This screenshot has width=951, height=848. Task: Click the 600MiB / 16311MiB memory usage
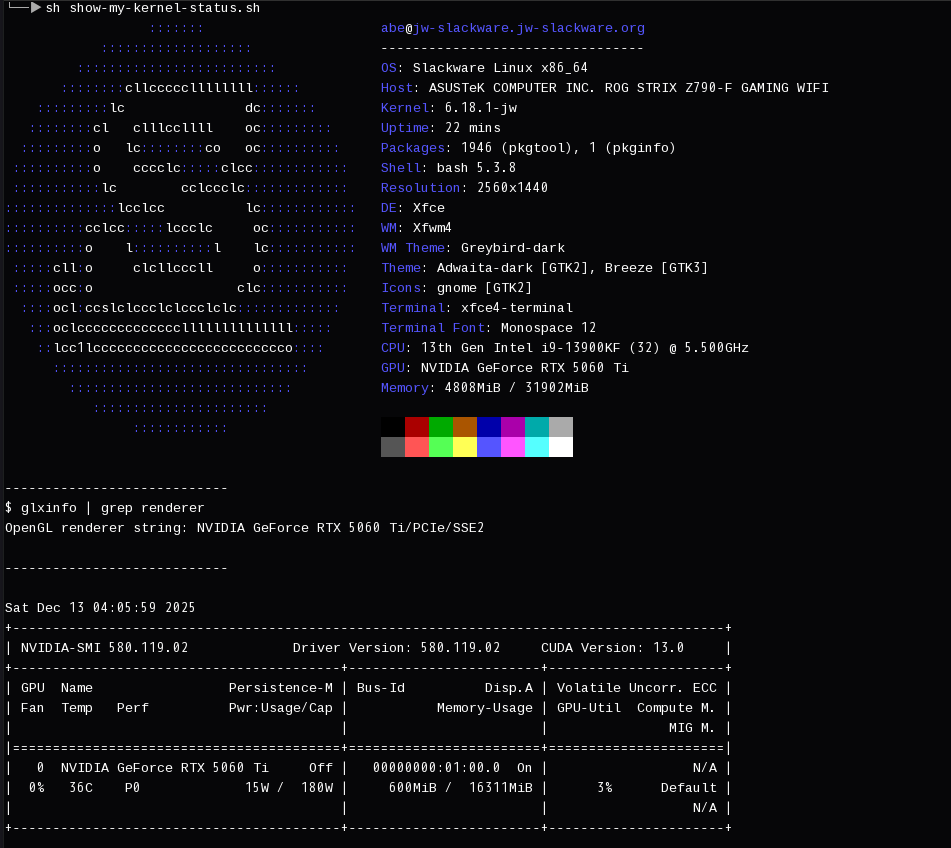(460, 788)
